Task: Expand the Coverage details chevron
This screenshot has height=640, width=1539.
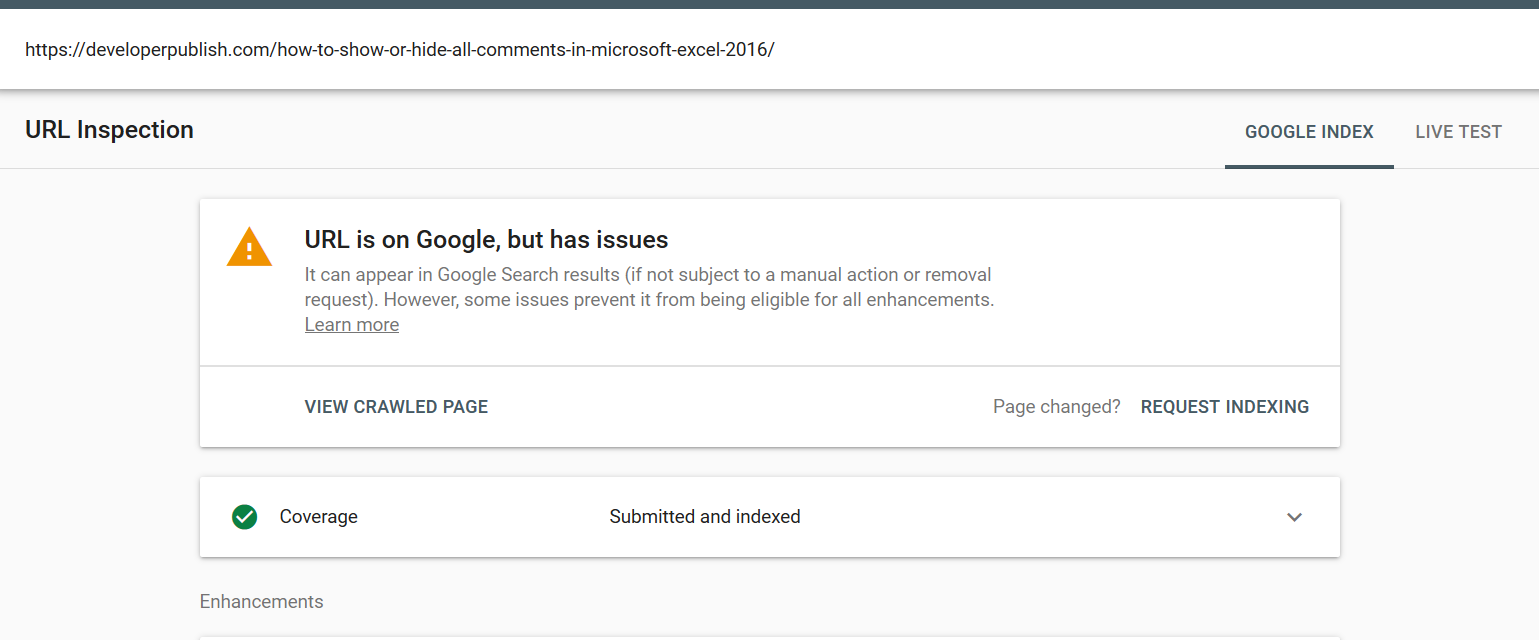Action: [x=1294, y=517]
